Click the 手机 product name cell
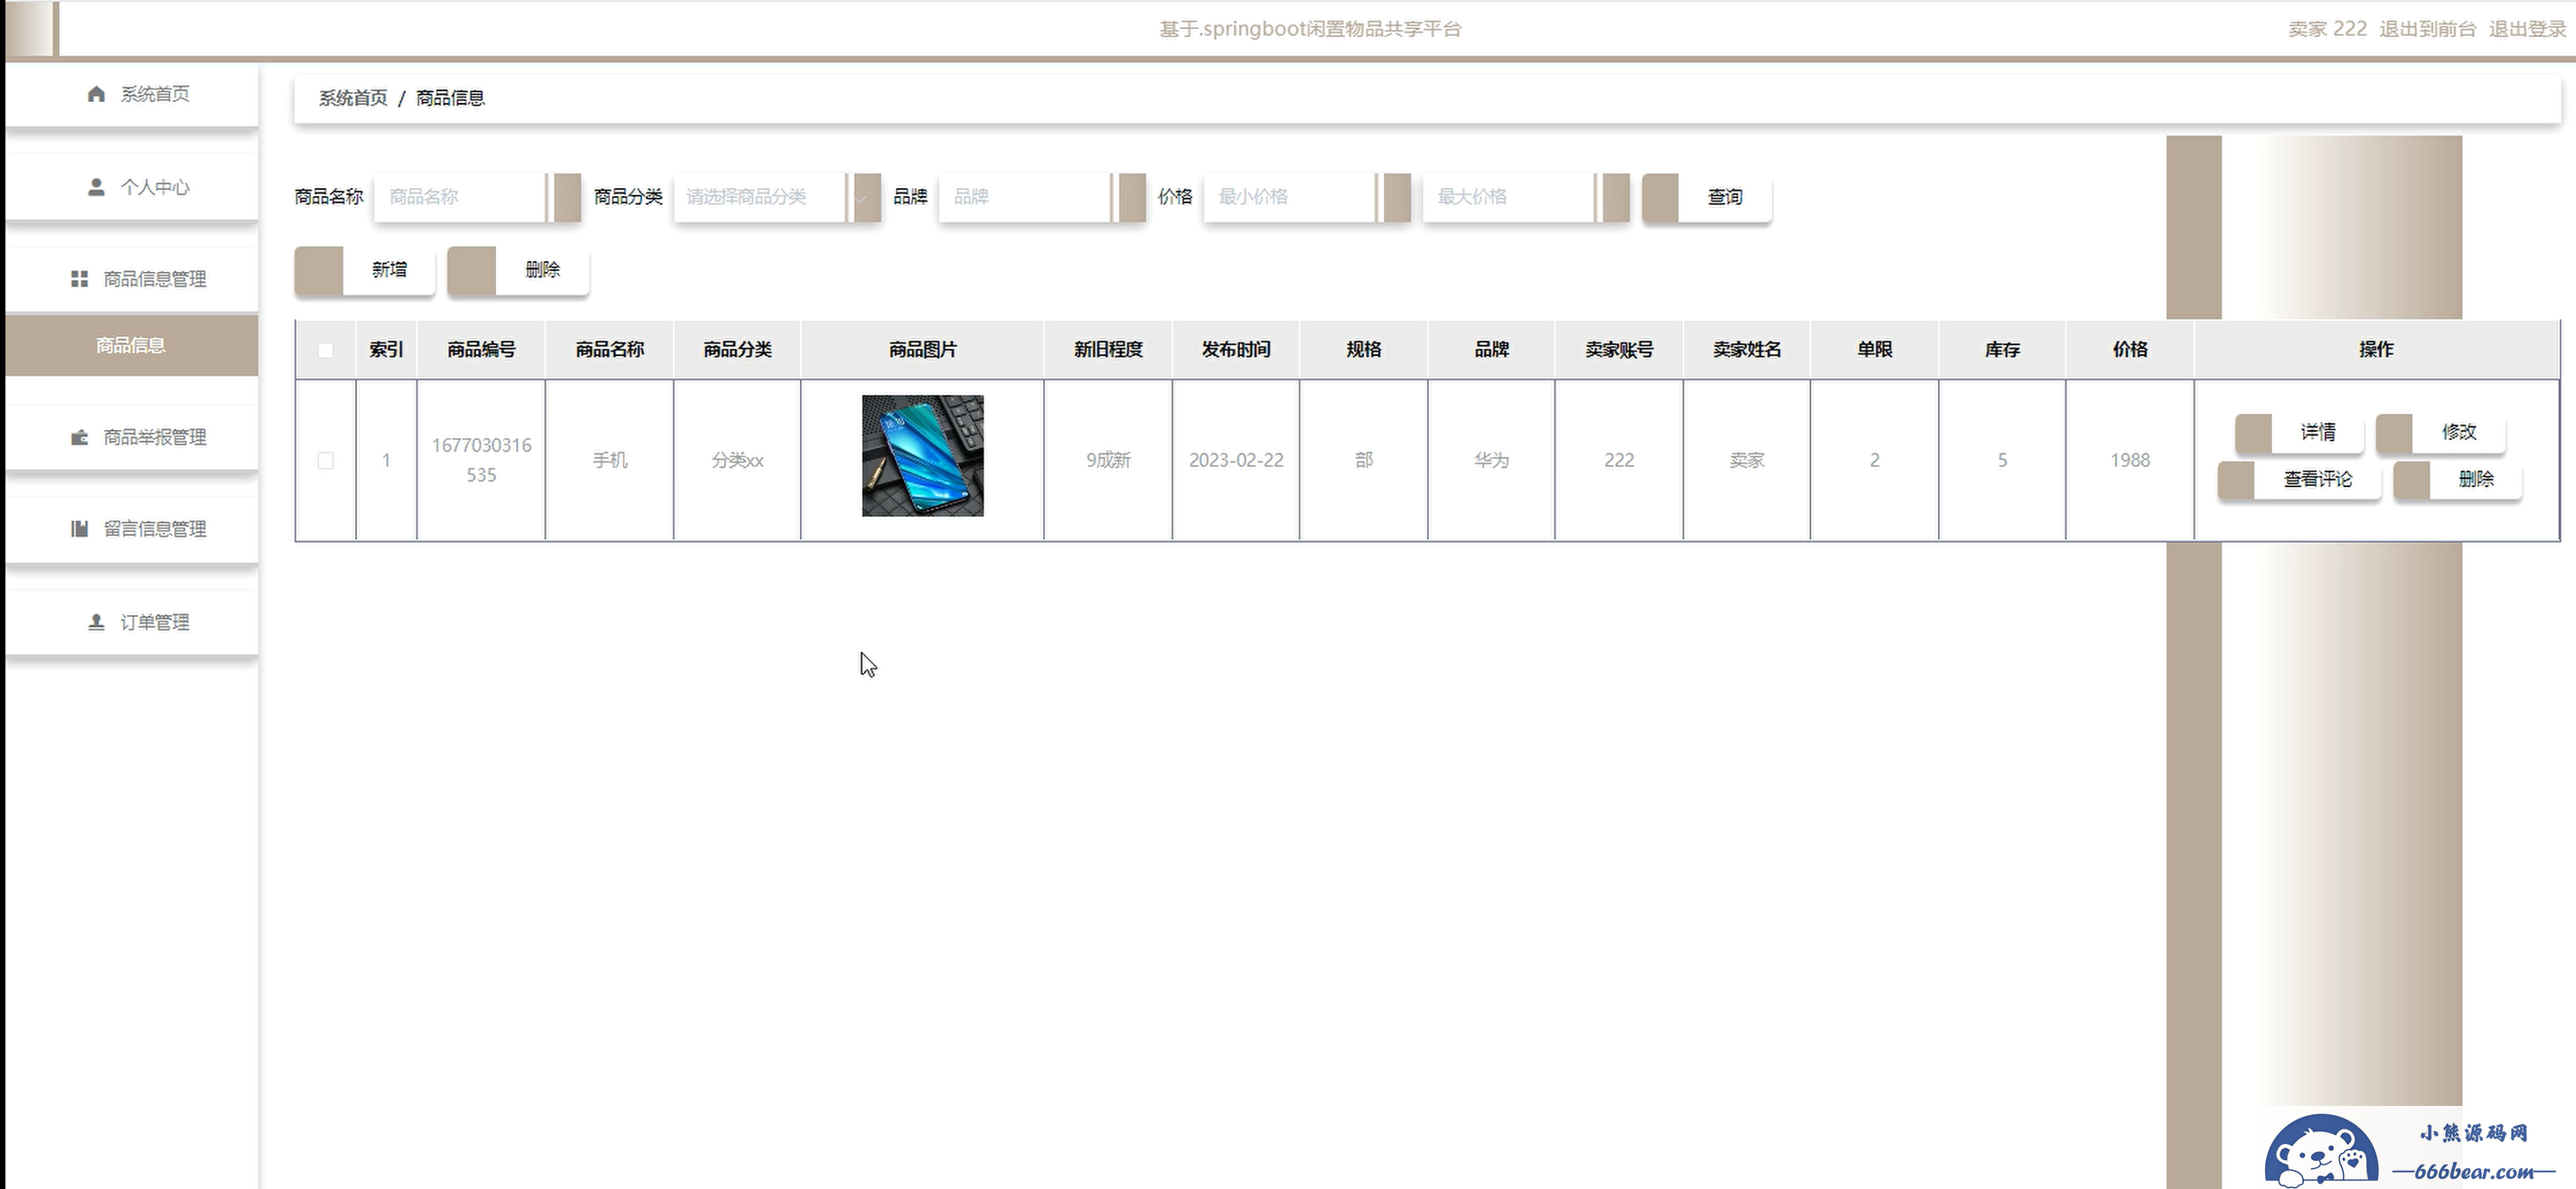Viewport: 2576px width, 1189px height. (x=609, y=460)
